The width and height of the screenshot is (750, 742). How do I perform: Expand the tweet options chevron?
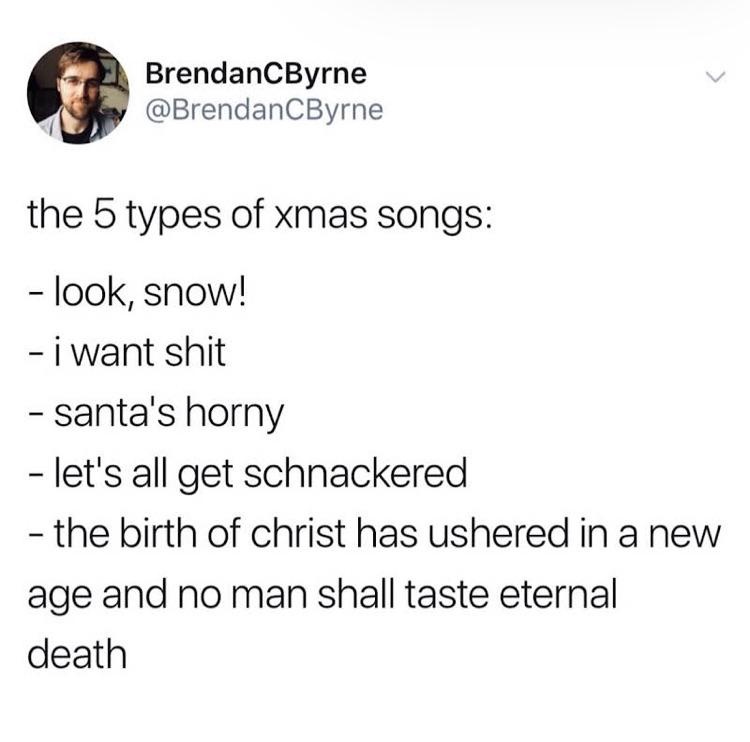coord(716,77)
